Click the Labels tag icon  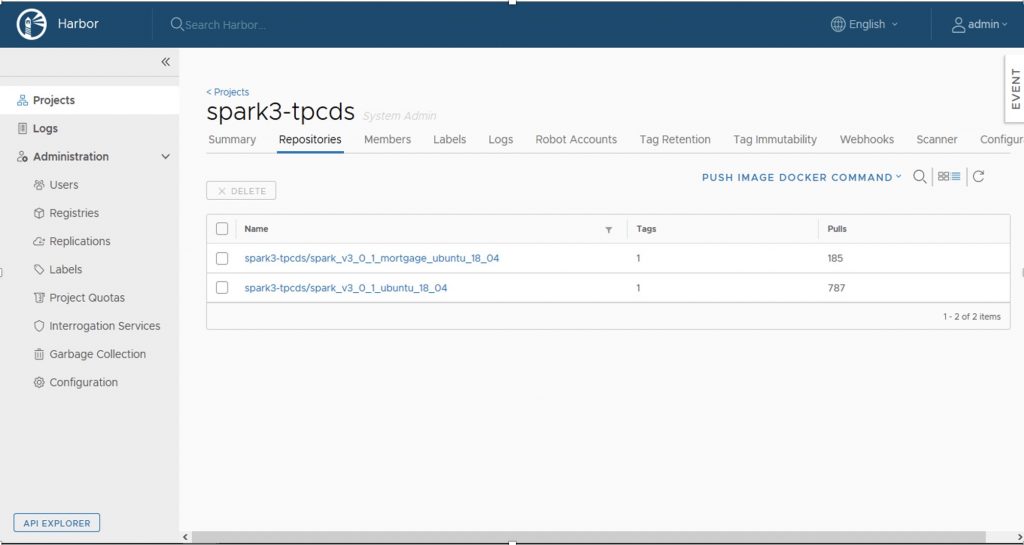(39, 270)
